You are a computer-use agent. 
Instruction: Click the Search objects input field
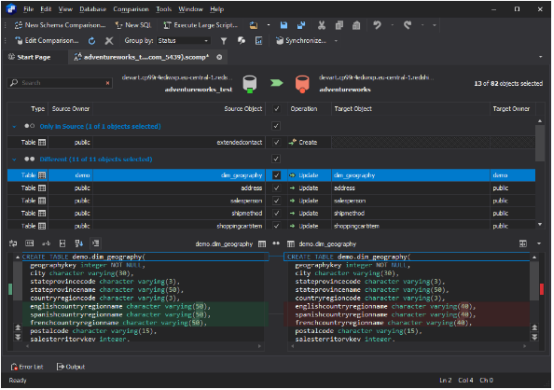pos(60,83)
